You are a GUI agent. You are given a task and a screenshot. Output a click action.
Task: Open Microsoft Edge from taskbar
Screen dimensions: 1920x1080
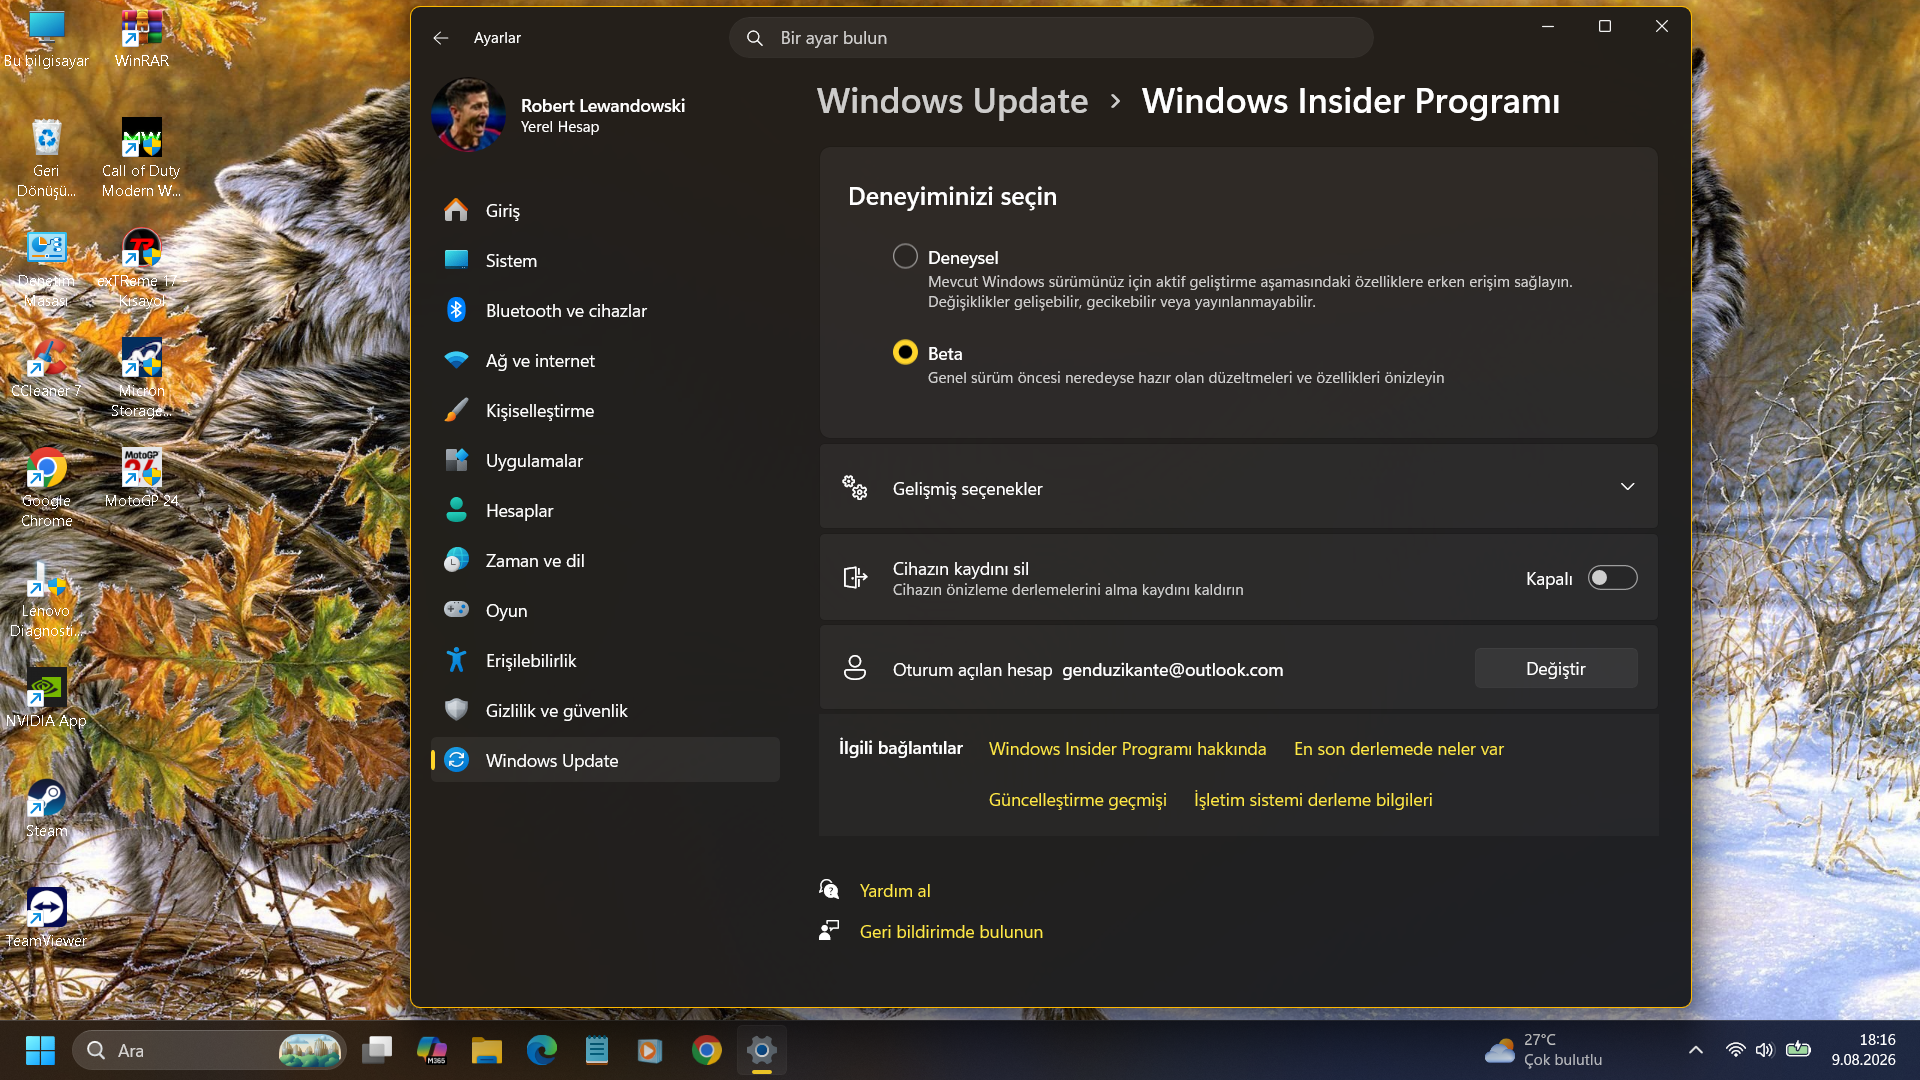(542, 1050)
